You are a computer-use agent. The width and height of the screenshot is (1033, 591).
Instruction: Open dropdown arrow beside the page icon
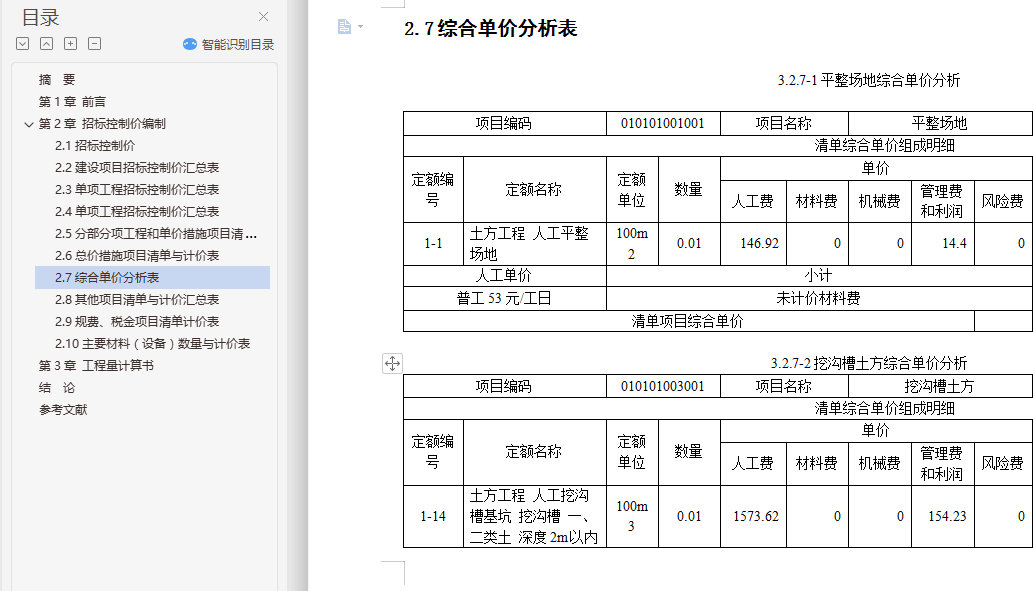[x=360, y=27]
